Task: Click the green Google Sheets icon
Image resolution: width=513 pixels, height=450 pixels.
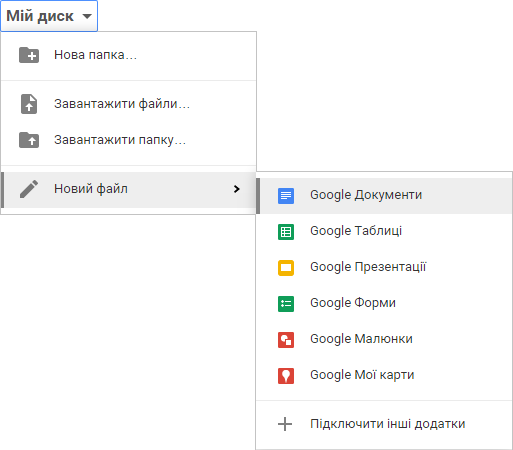Action: (x=286, y=232)
